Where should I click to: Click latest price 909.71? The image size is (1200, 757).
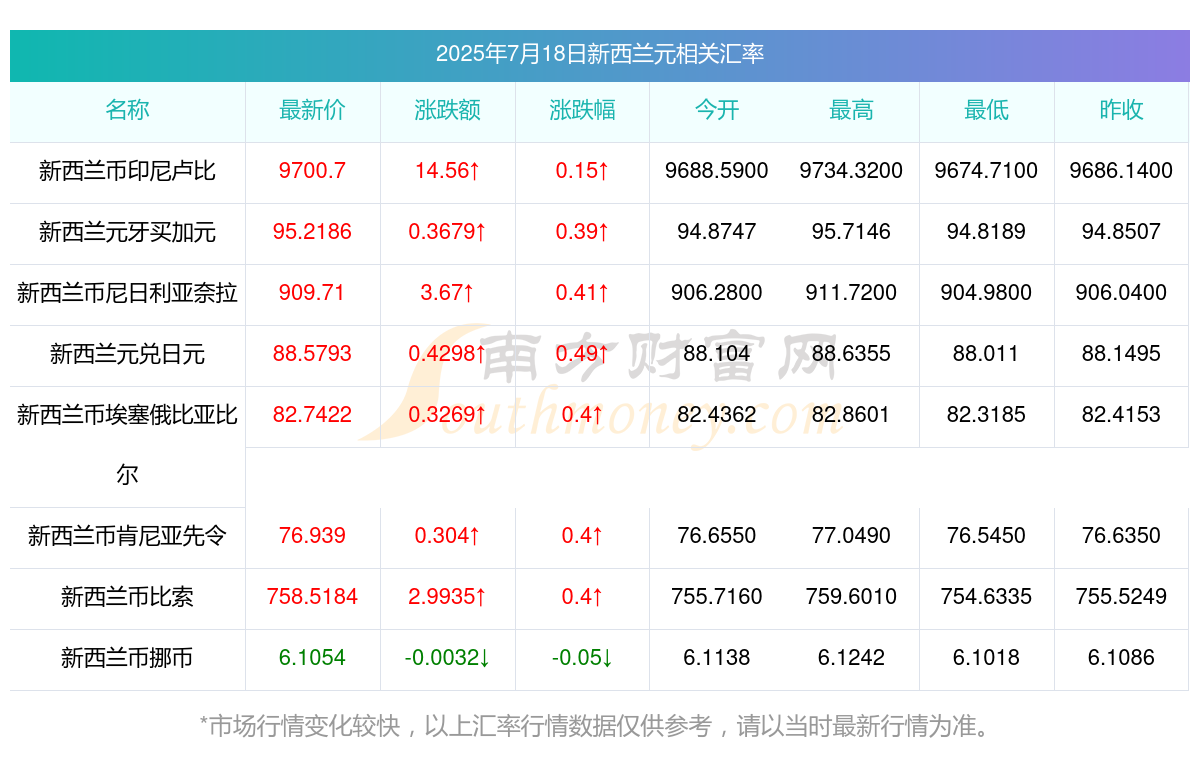pos(312,293)
